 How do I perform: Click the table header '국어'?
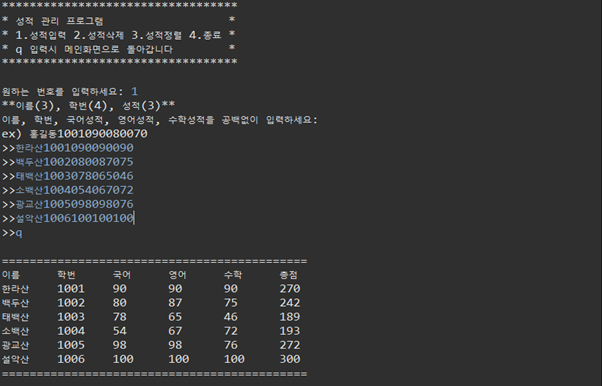122,275
